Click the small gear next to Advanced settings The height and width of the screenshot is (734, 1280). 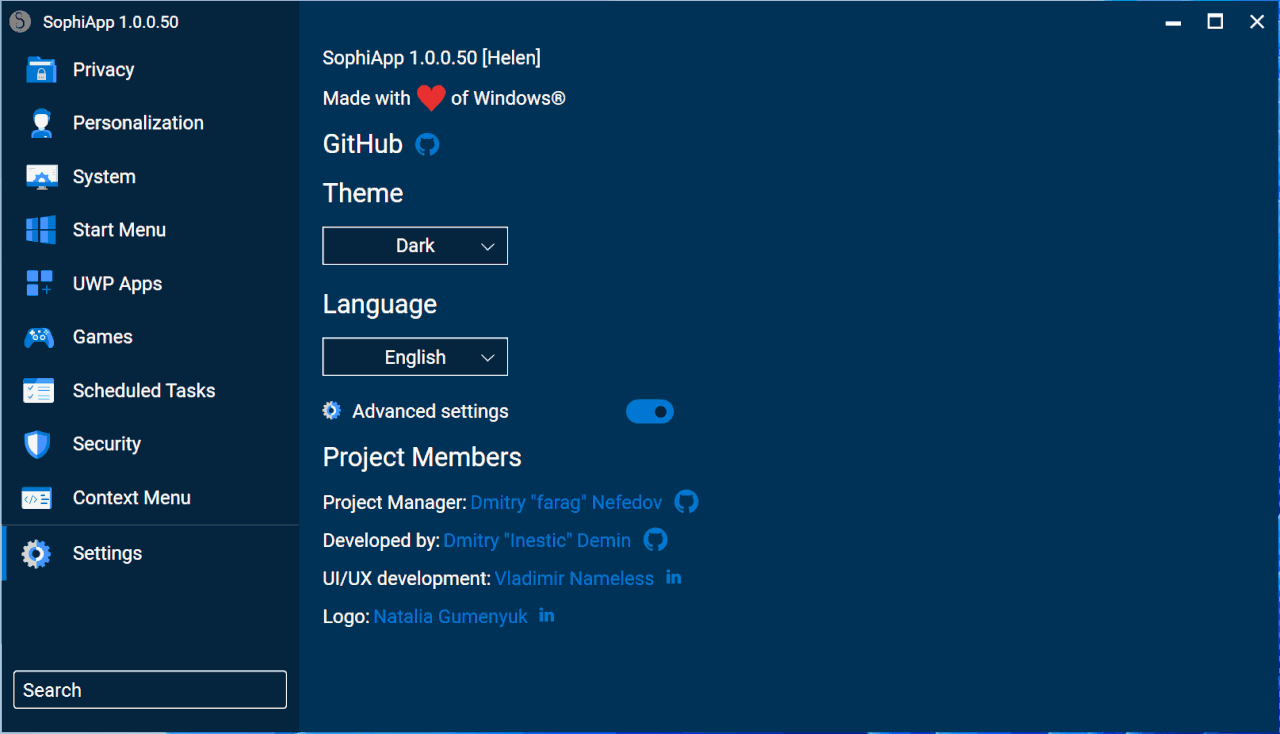click(332, 411)
